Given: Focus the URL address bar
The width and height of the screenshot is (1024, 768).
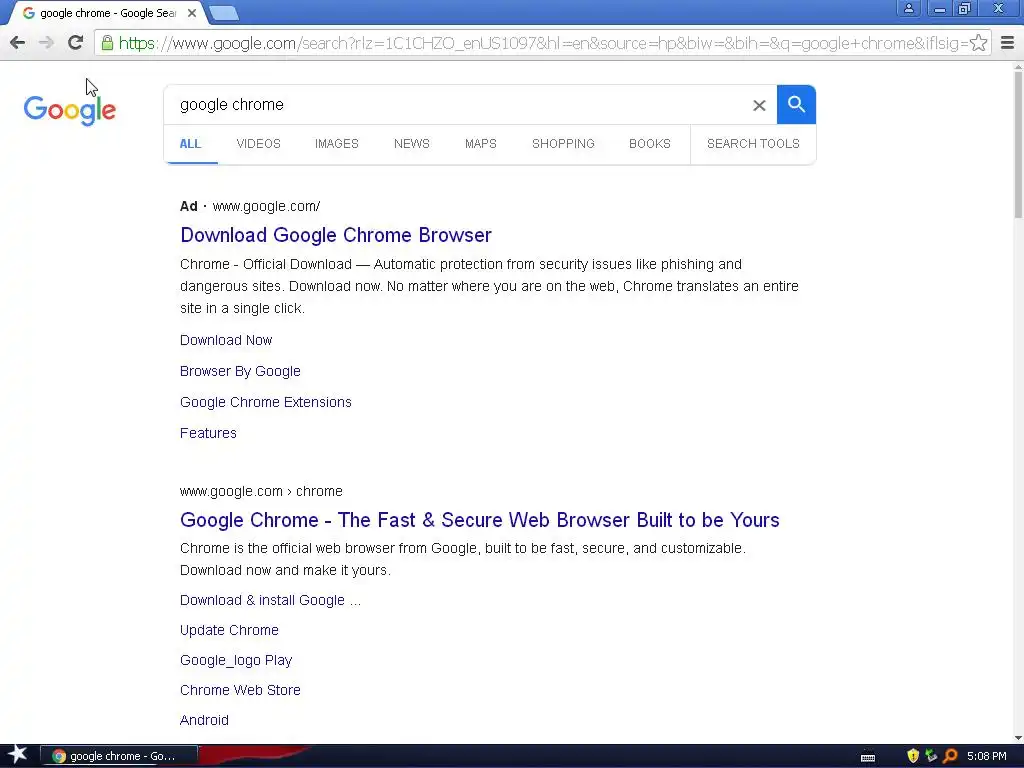Looking at the screenshot, I should tap(542, 43).
